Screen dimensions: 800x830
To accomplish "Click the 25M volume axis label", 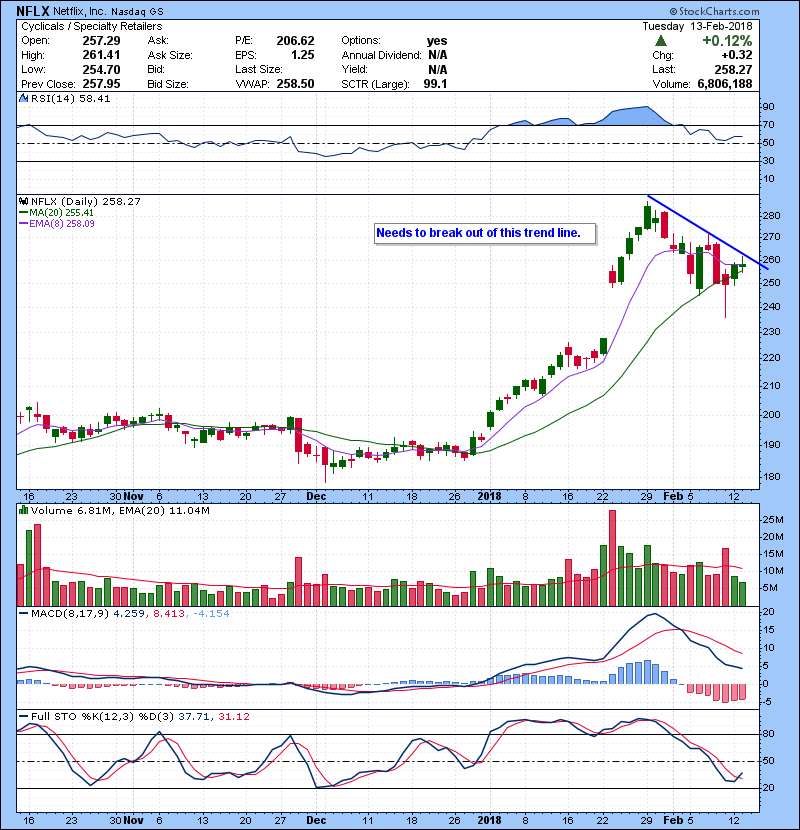I will (772, 520).
